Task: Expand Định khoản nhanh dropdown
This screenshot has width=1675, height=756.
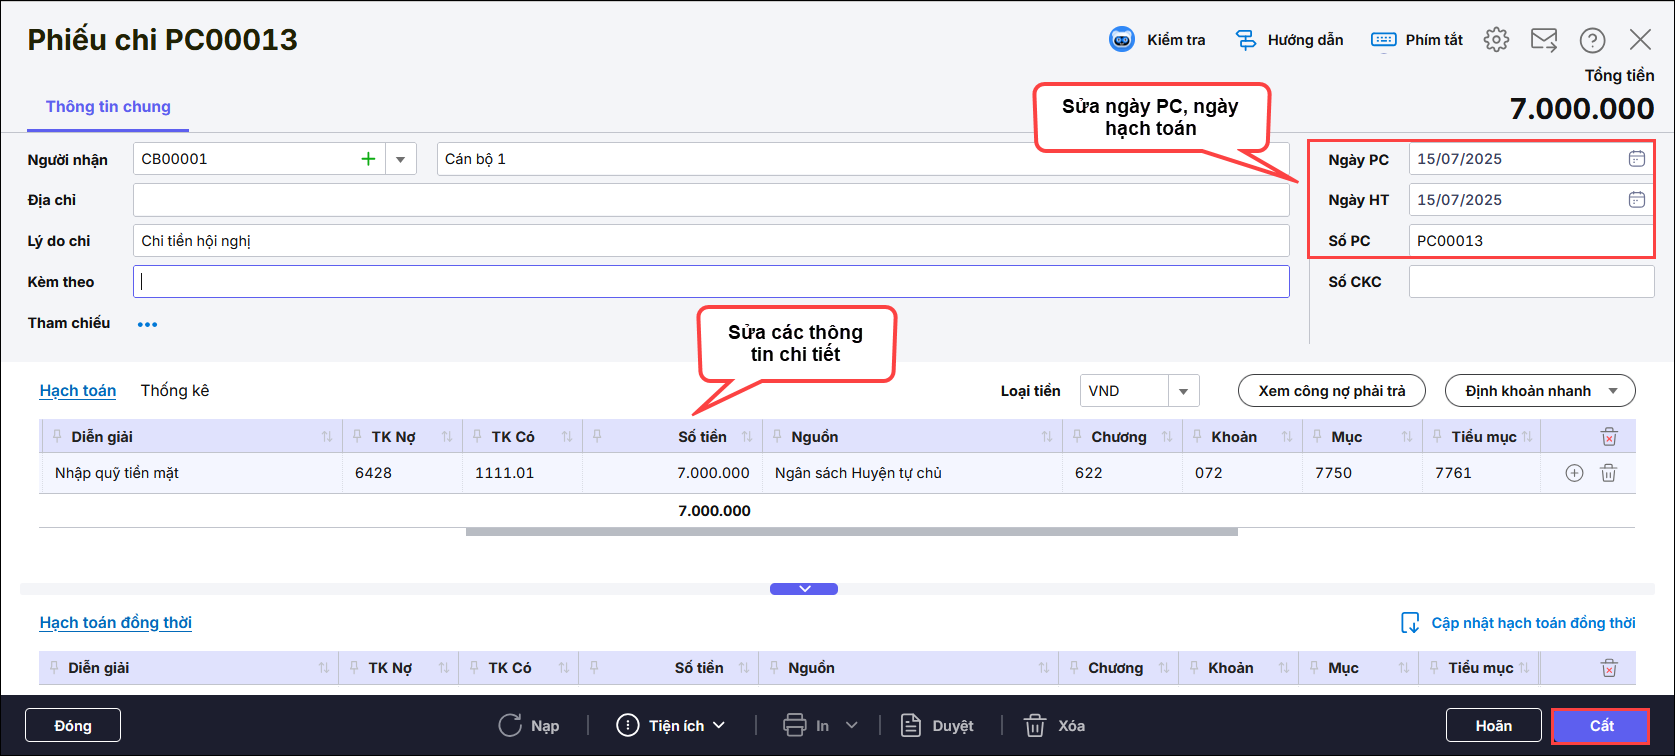Action: pos(1612,391)
